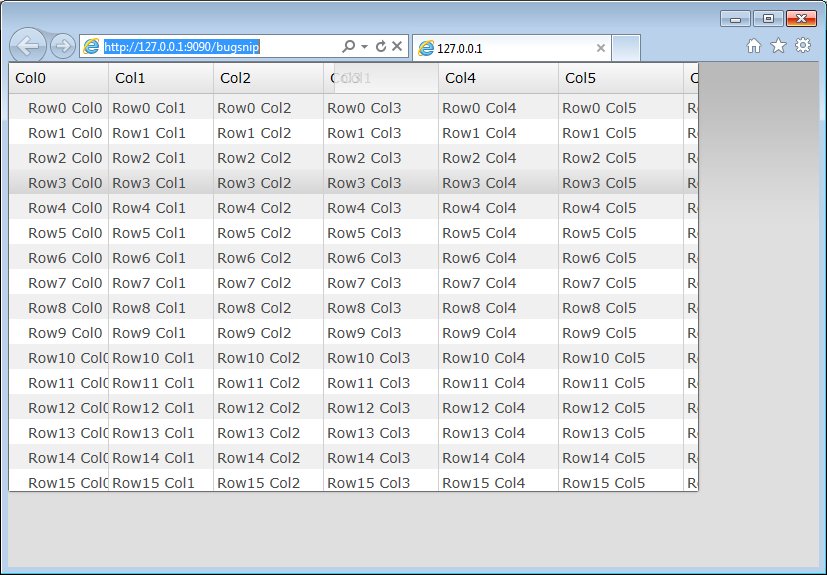Screen dimensions: 827x575
Task: Click the search magnifier icon in address bar
Action: 348,46
